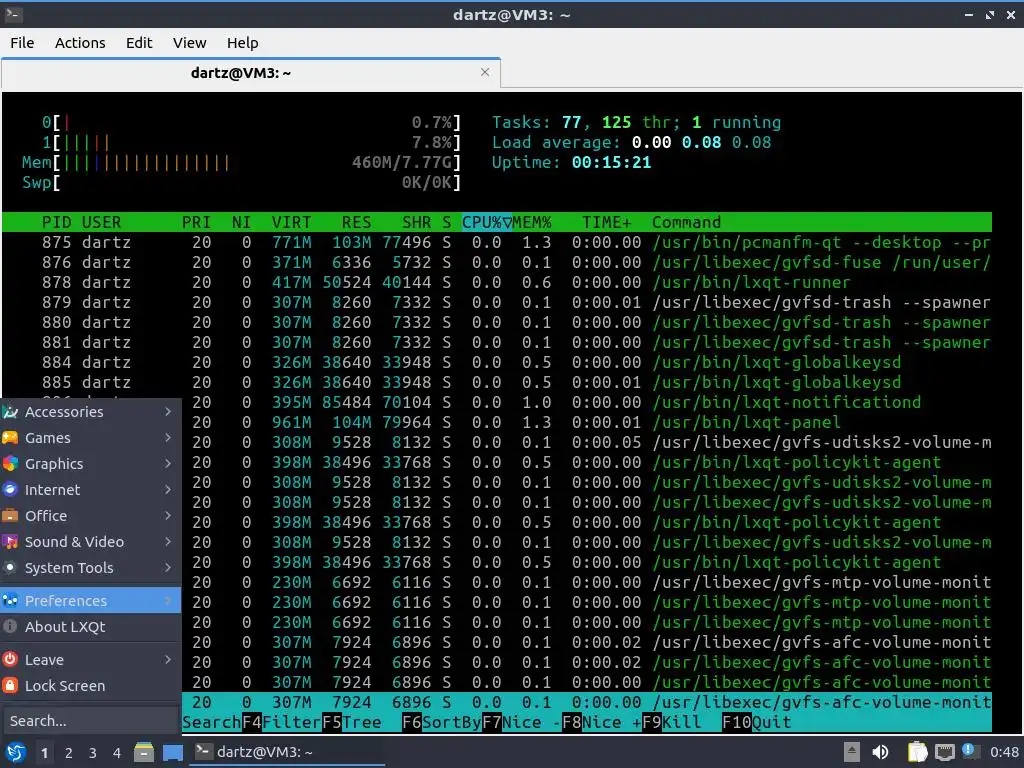Click the TIME+ column header
This screenshot has width=1024, height=768.
coord(607,223)
